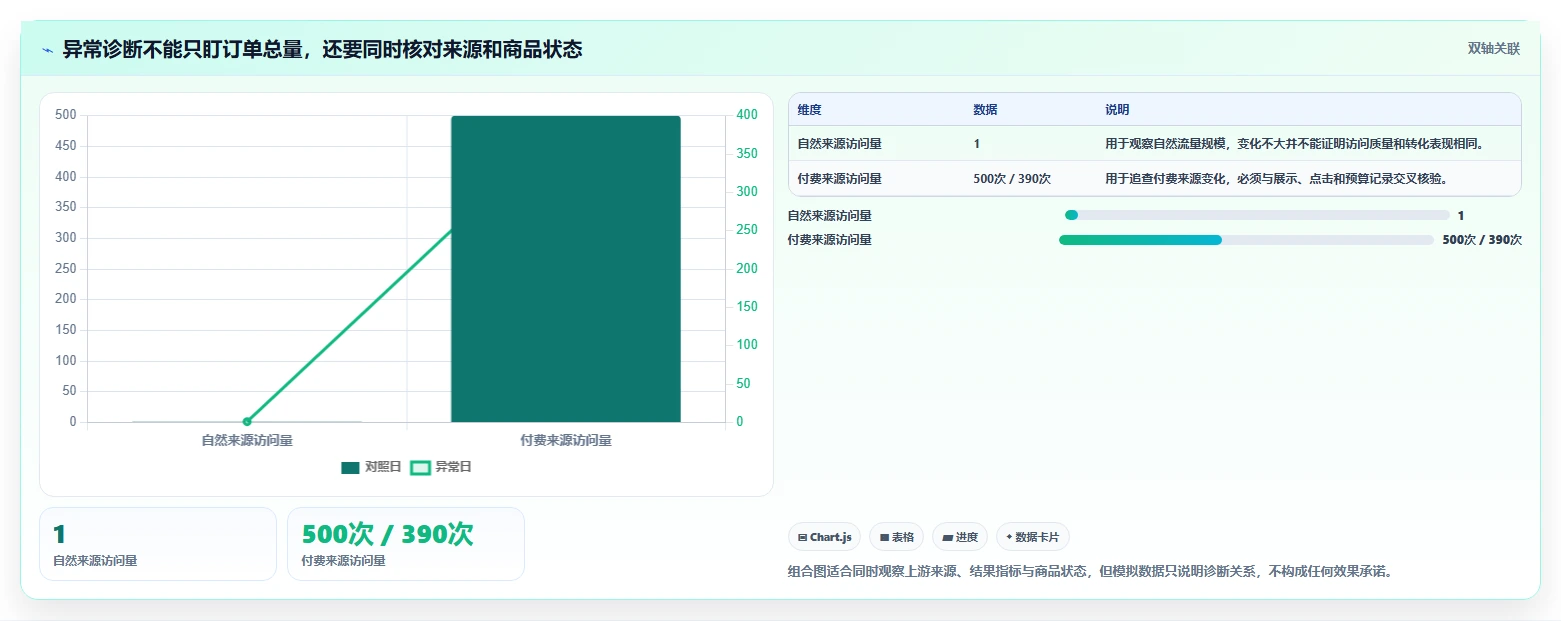Open the 500次 / 390次 stat card
Image resolution: width=1561 pixels, height=621 pixels.
(x=406, y=544)
